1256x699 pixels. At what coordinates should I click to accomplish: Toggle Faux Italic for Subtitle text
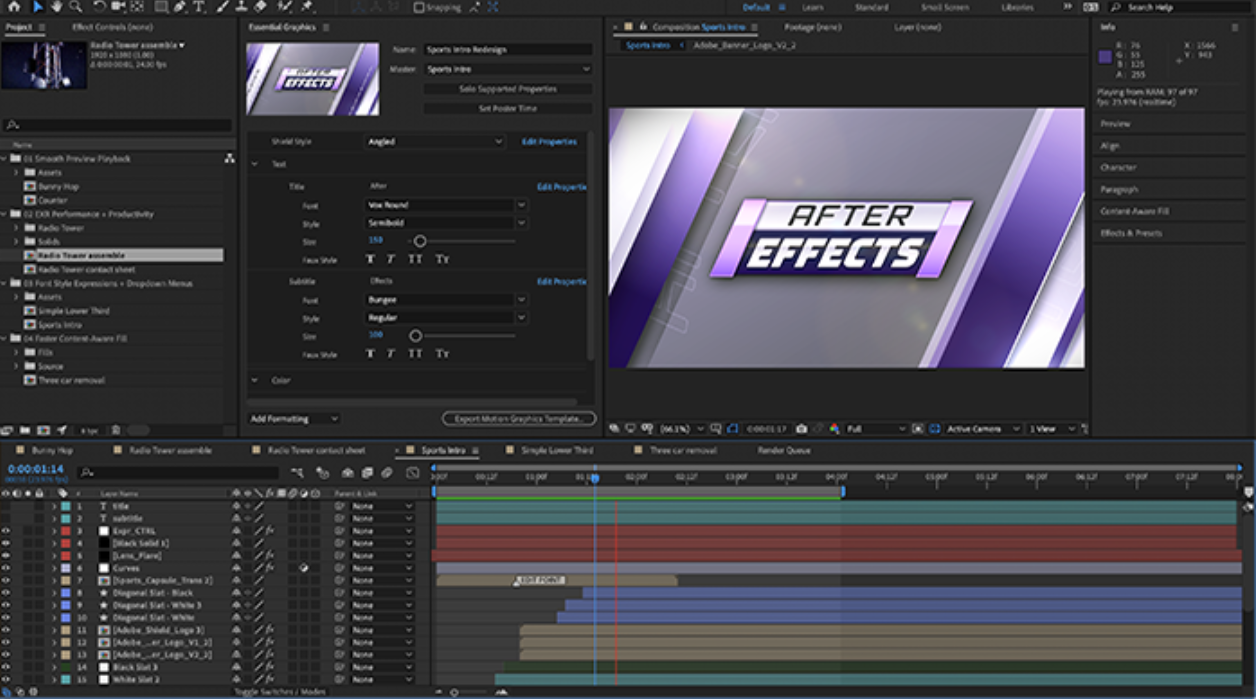(392, 354)
